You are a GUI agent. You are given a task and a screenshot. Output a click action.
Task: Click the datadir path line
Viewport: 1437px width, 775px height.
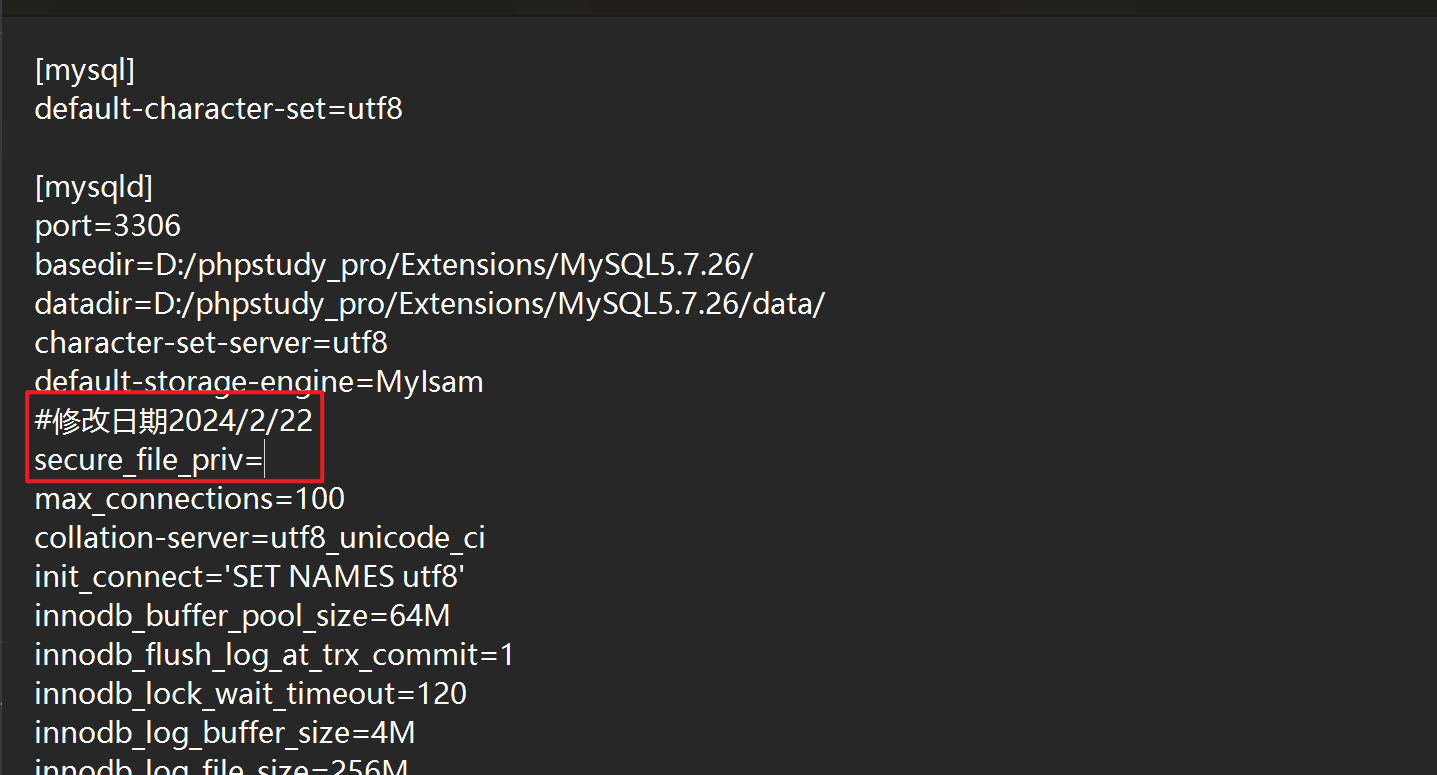pyautogui.click(x=429, y=304)
